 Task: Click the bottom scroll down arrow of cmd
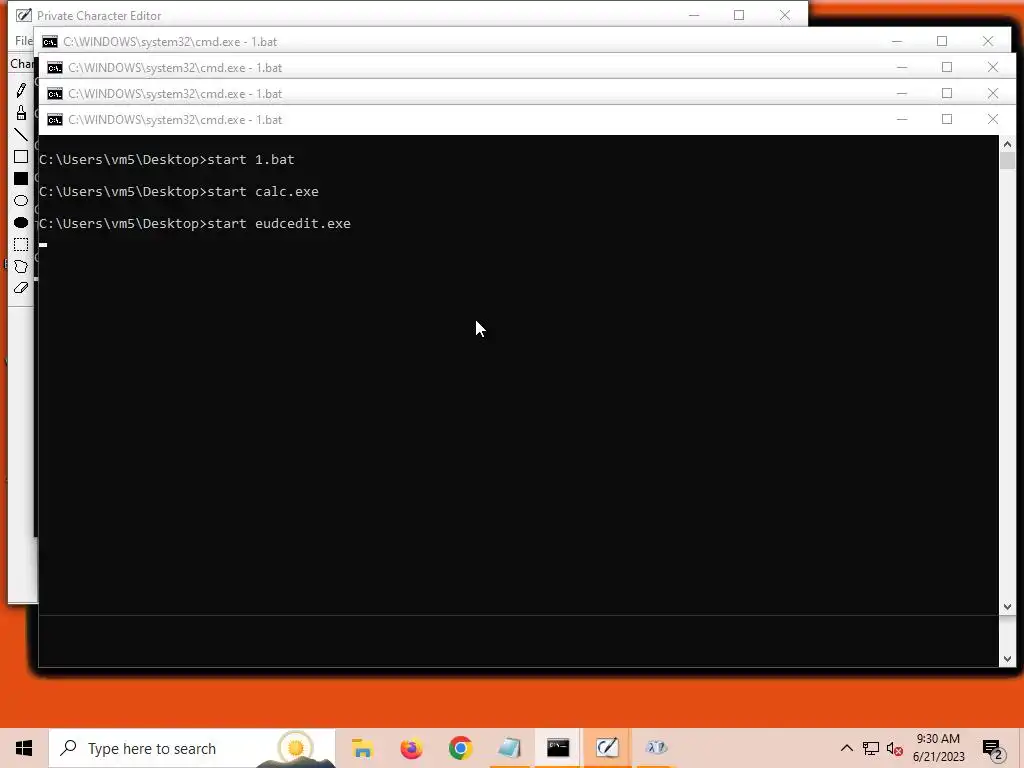coord(1007,659)
